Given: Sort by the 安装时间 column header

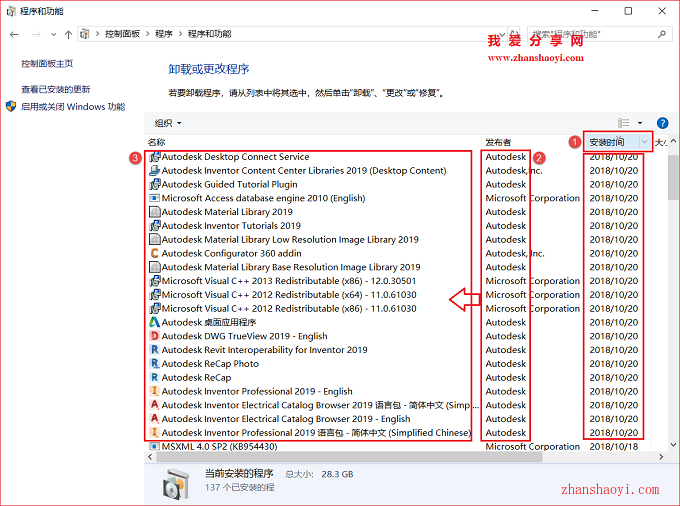Looking at the screenshot, I should click(607, 142).
